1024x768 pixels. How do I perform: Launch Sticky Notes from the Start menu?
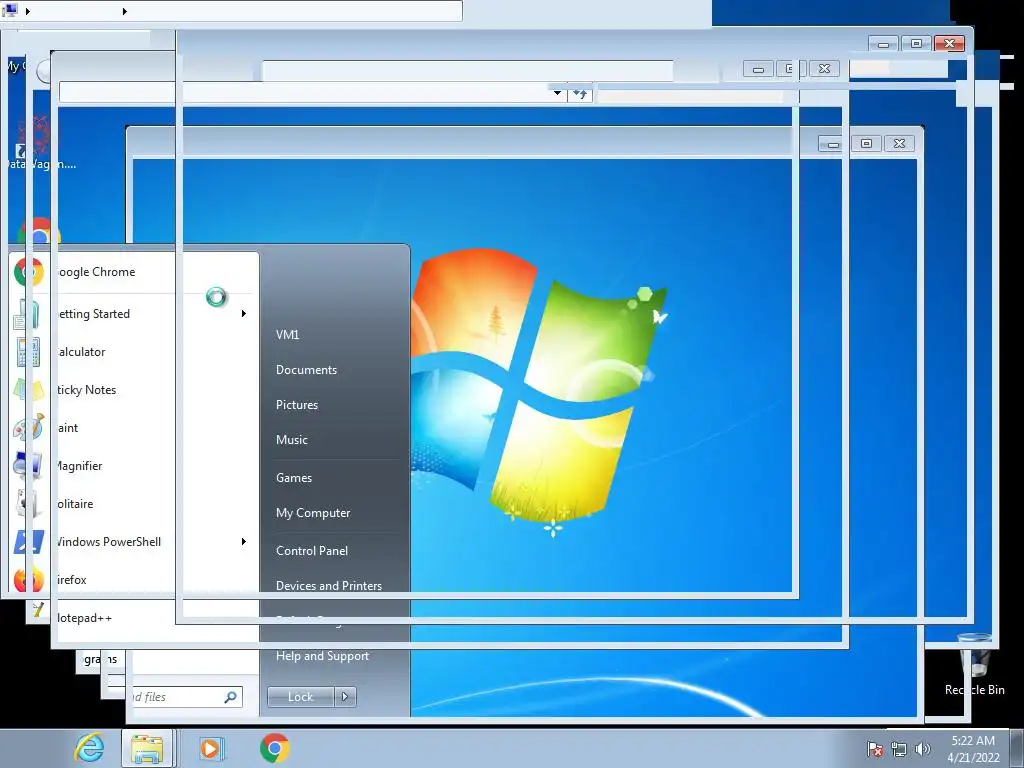coord(134,390)
